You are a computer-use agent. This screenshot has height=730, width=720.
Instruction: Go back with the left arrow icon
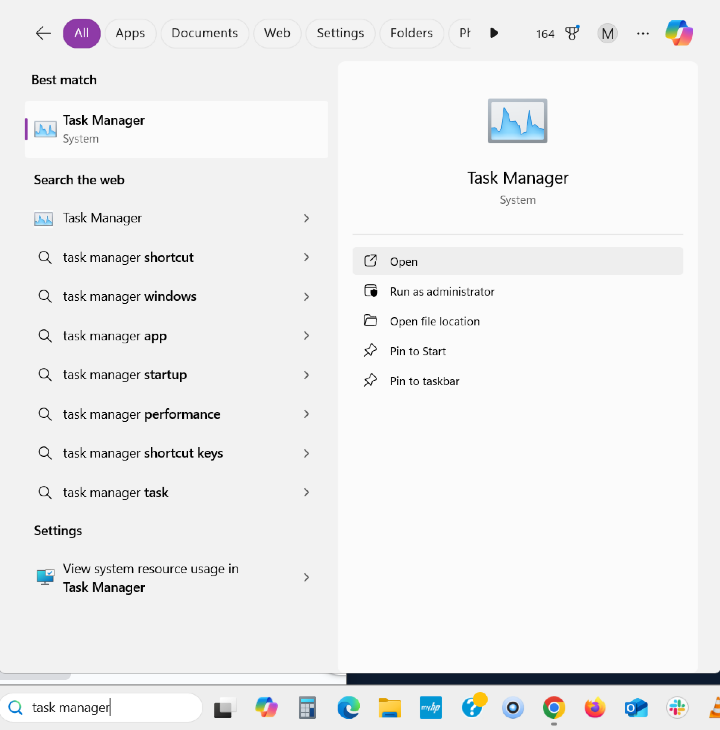pyautogui.click(x=43, y=34)
